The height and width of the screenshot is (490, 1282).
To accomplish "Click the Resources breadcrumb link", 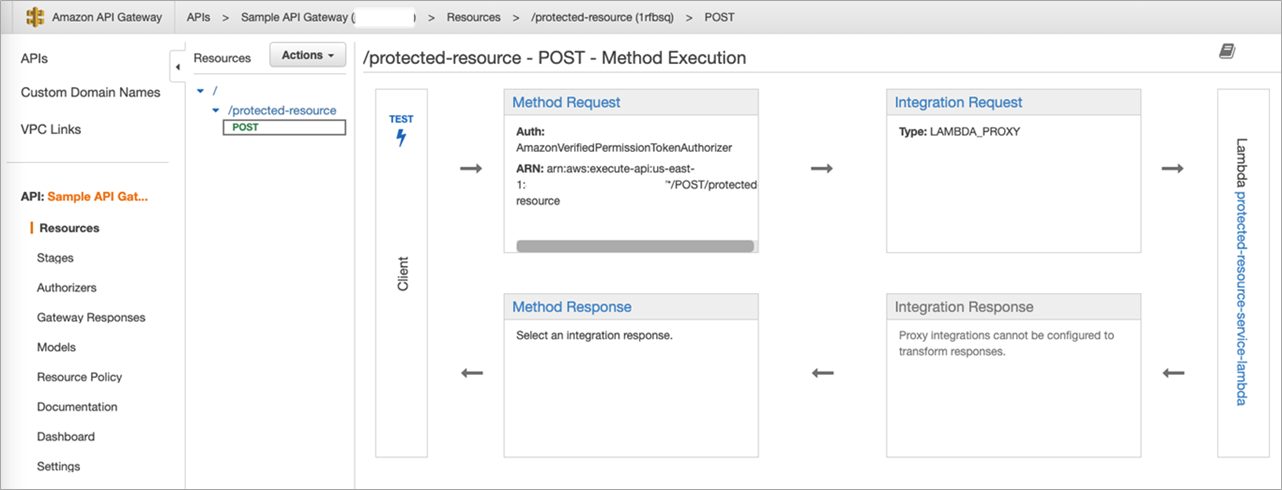I will (474, 18).
